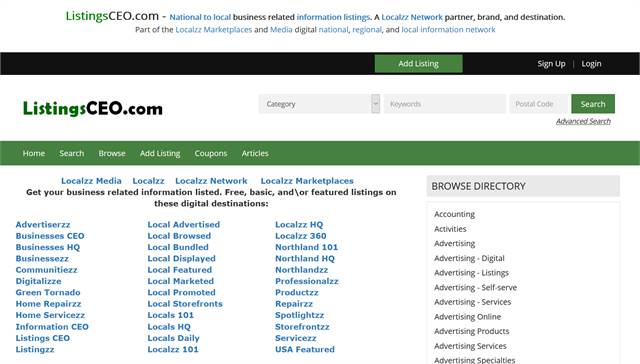
Task: Select Add Listing in navigation bar
Action: [x=160, y=153]
